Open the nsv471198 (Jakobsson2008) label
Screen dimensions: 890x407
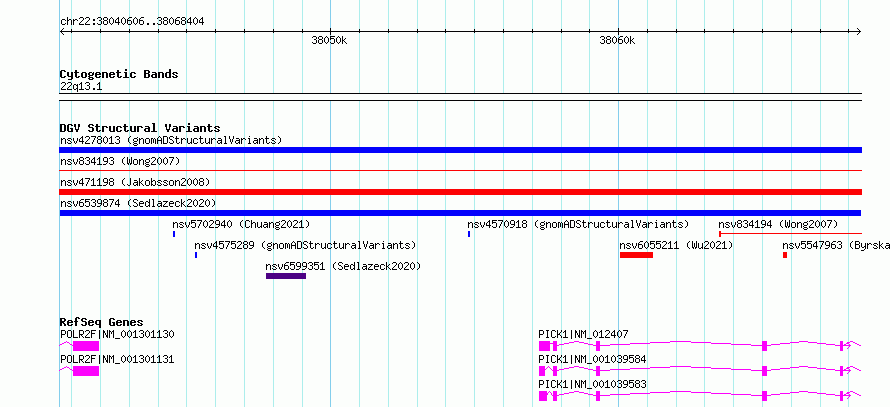(135, 182)
